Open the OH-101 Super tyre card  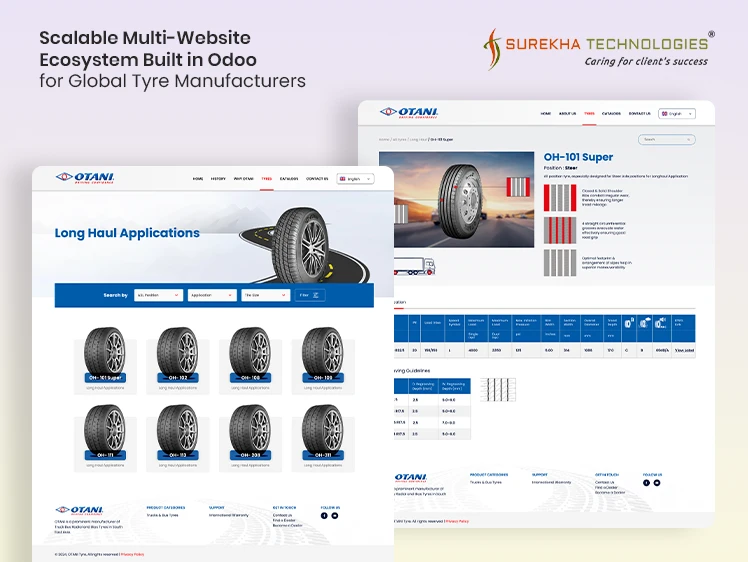pos(105,360)
